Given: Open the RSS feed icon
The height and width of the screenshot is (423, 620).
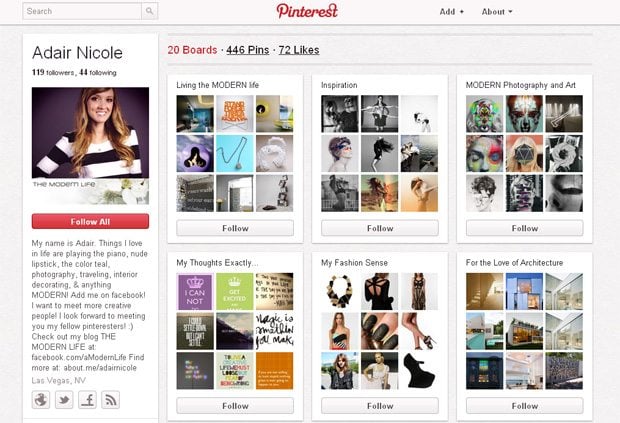Looking at the screenshot, I should tap(111, 400).
